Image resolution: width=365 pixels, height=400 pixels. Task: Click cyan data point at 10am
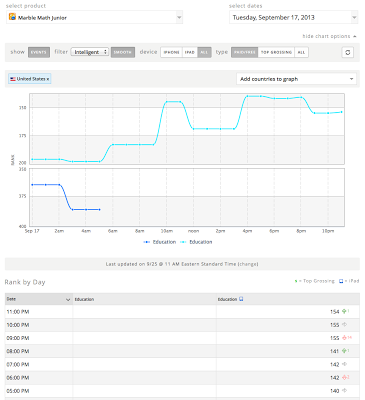coord(167,101)
